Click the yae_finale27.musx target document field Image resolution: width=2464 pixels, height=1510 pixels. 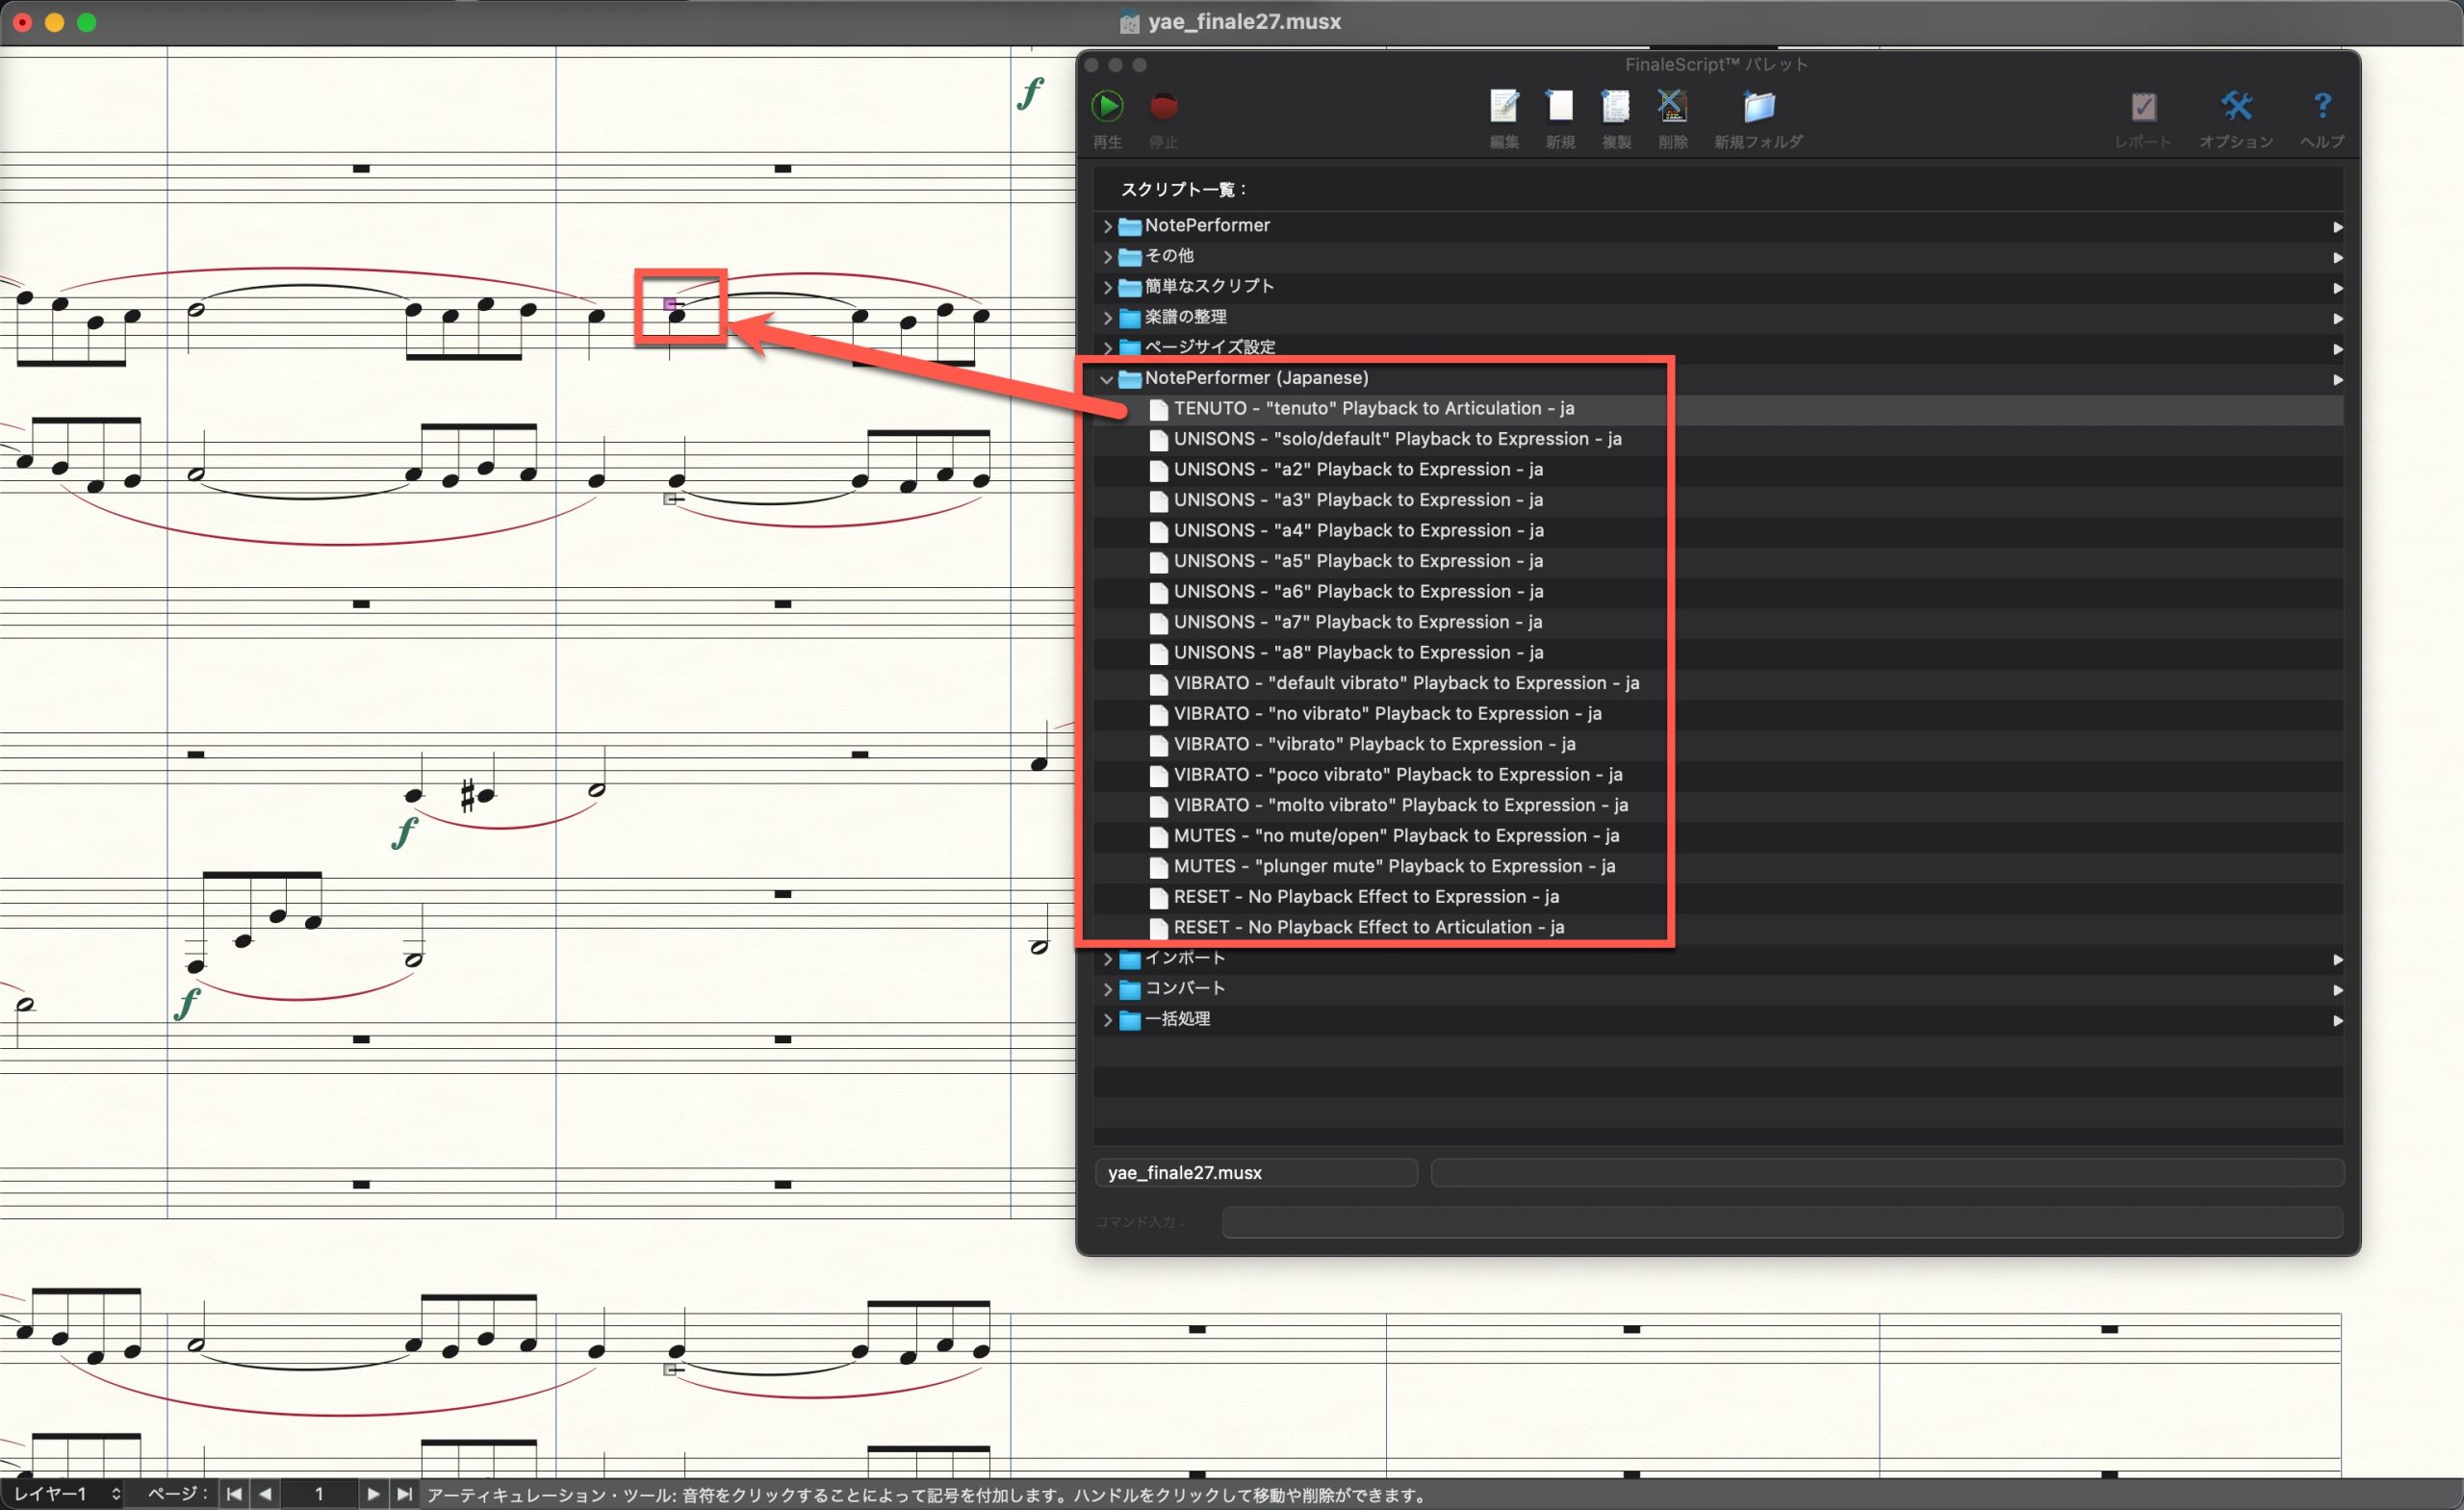tap(1256, 1173)
